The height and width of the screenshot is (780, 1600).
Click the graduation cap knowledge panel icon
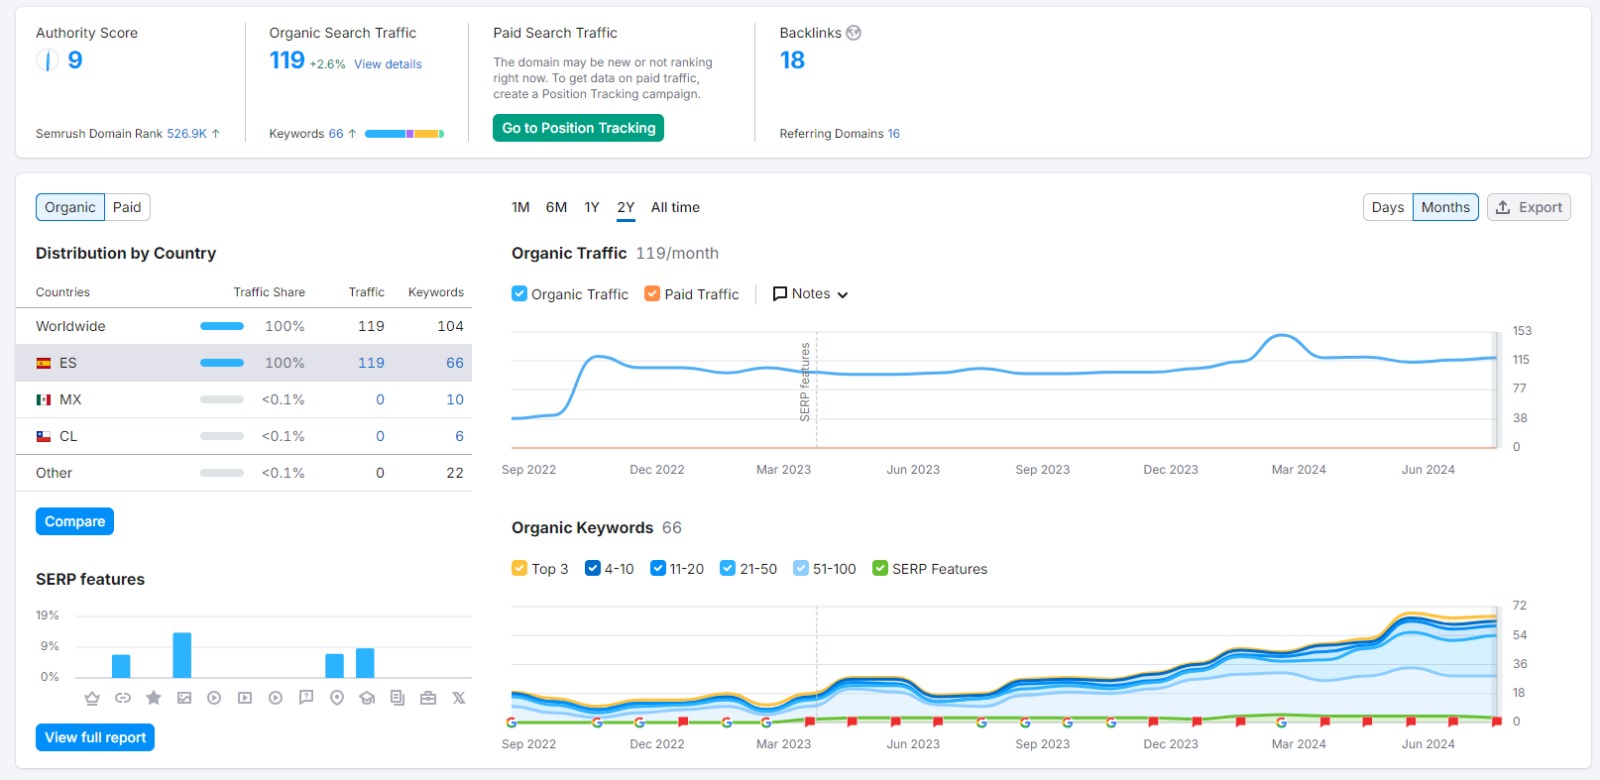(367, 698)
